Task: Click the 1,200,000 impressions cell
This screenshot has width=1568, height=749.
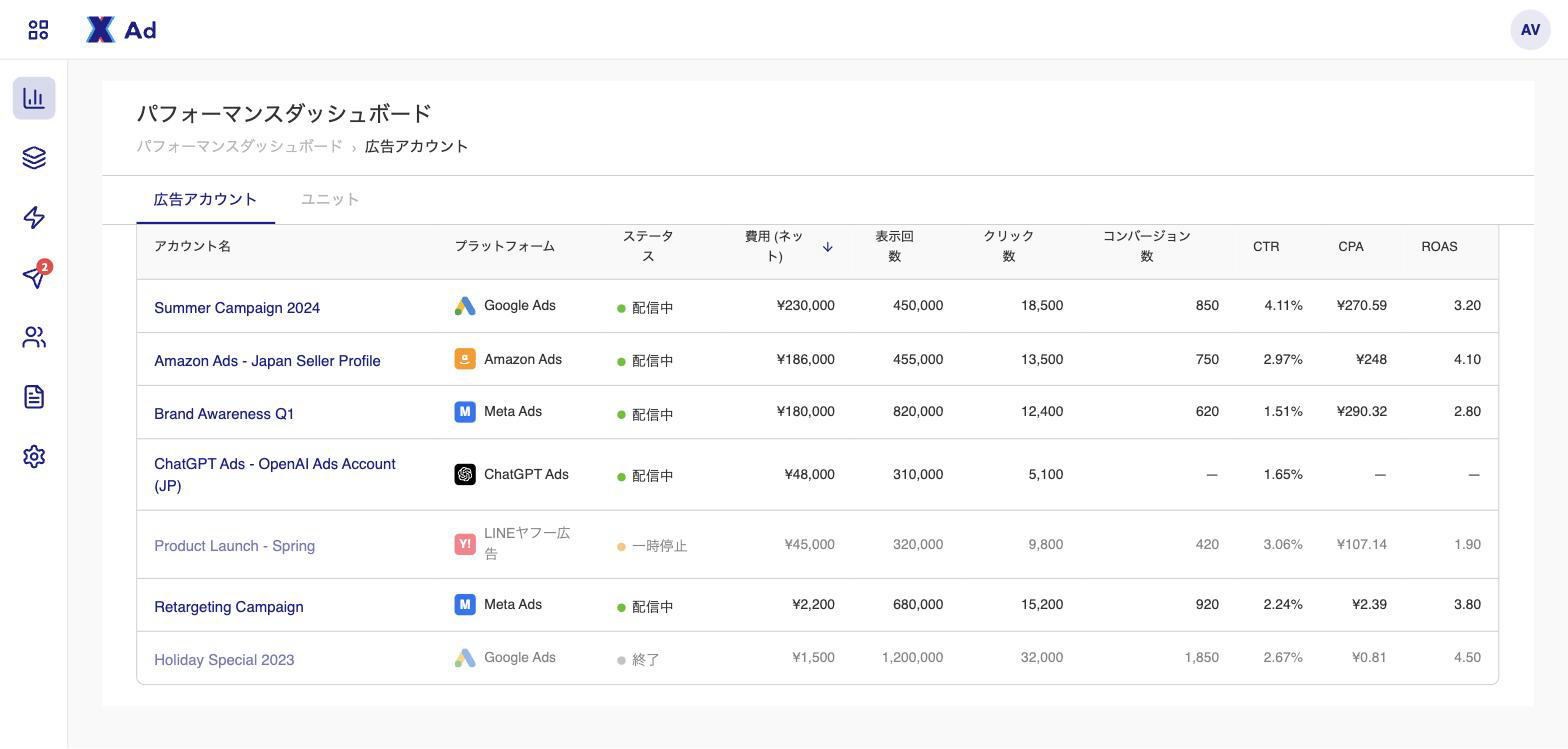Action: point(912,657)
